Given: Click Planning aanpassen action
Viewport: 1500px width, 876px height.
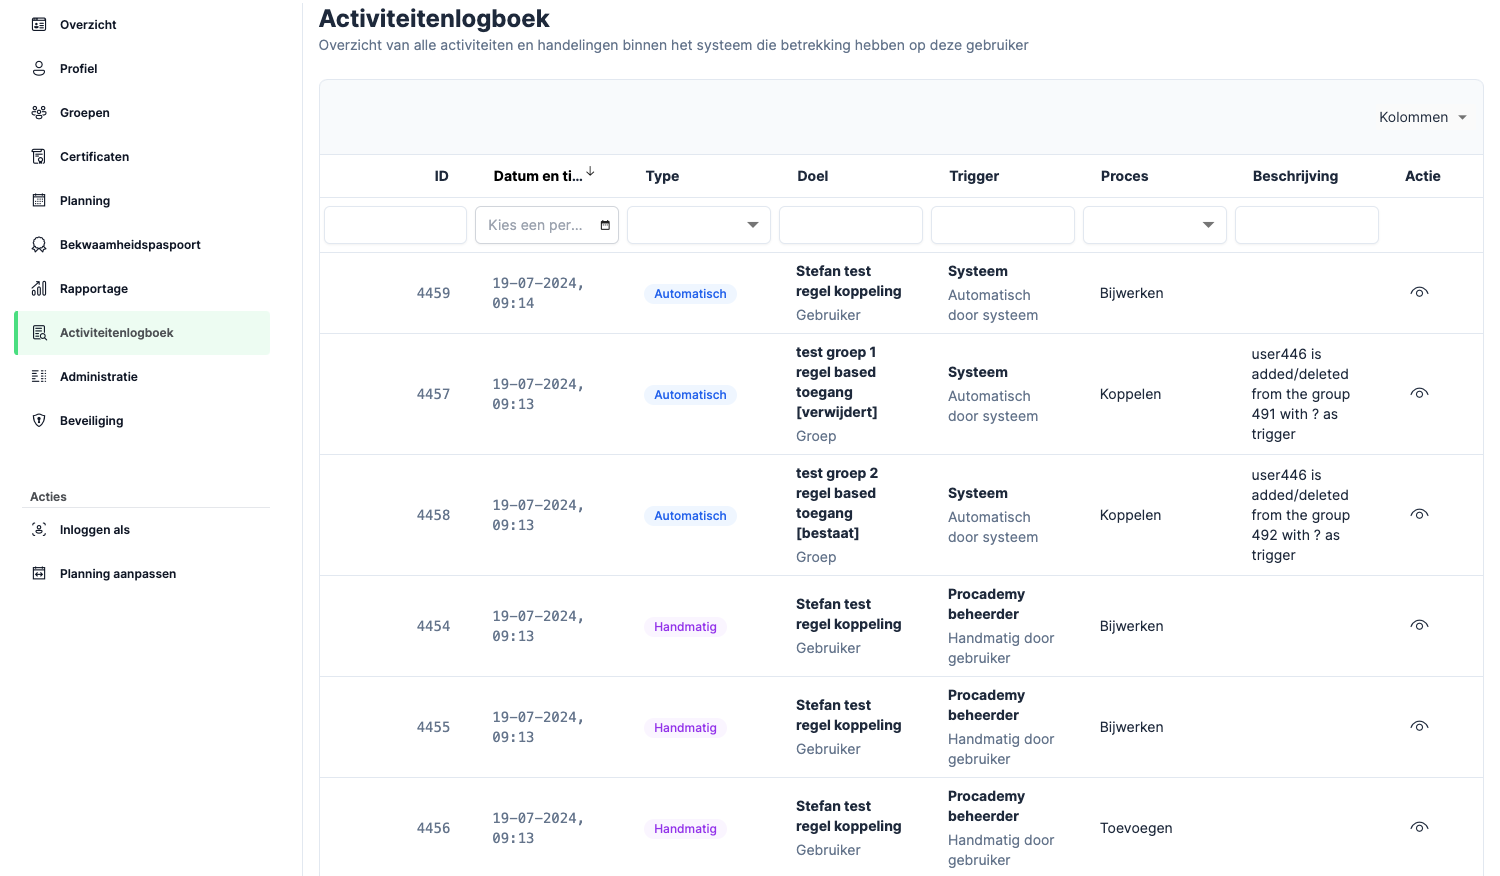Looking at the screenshot, I should click(x=117, y=574).
